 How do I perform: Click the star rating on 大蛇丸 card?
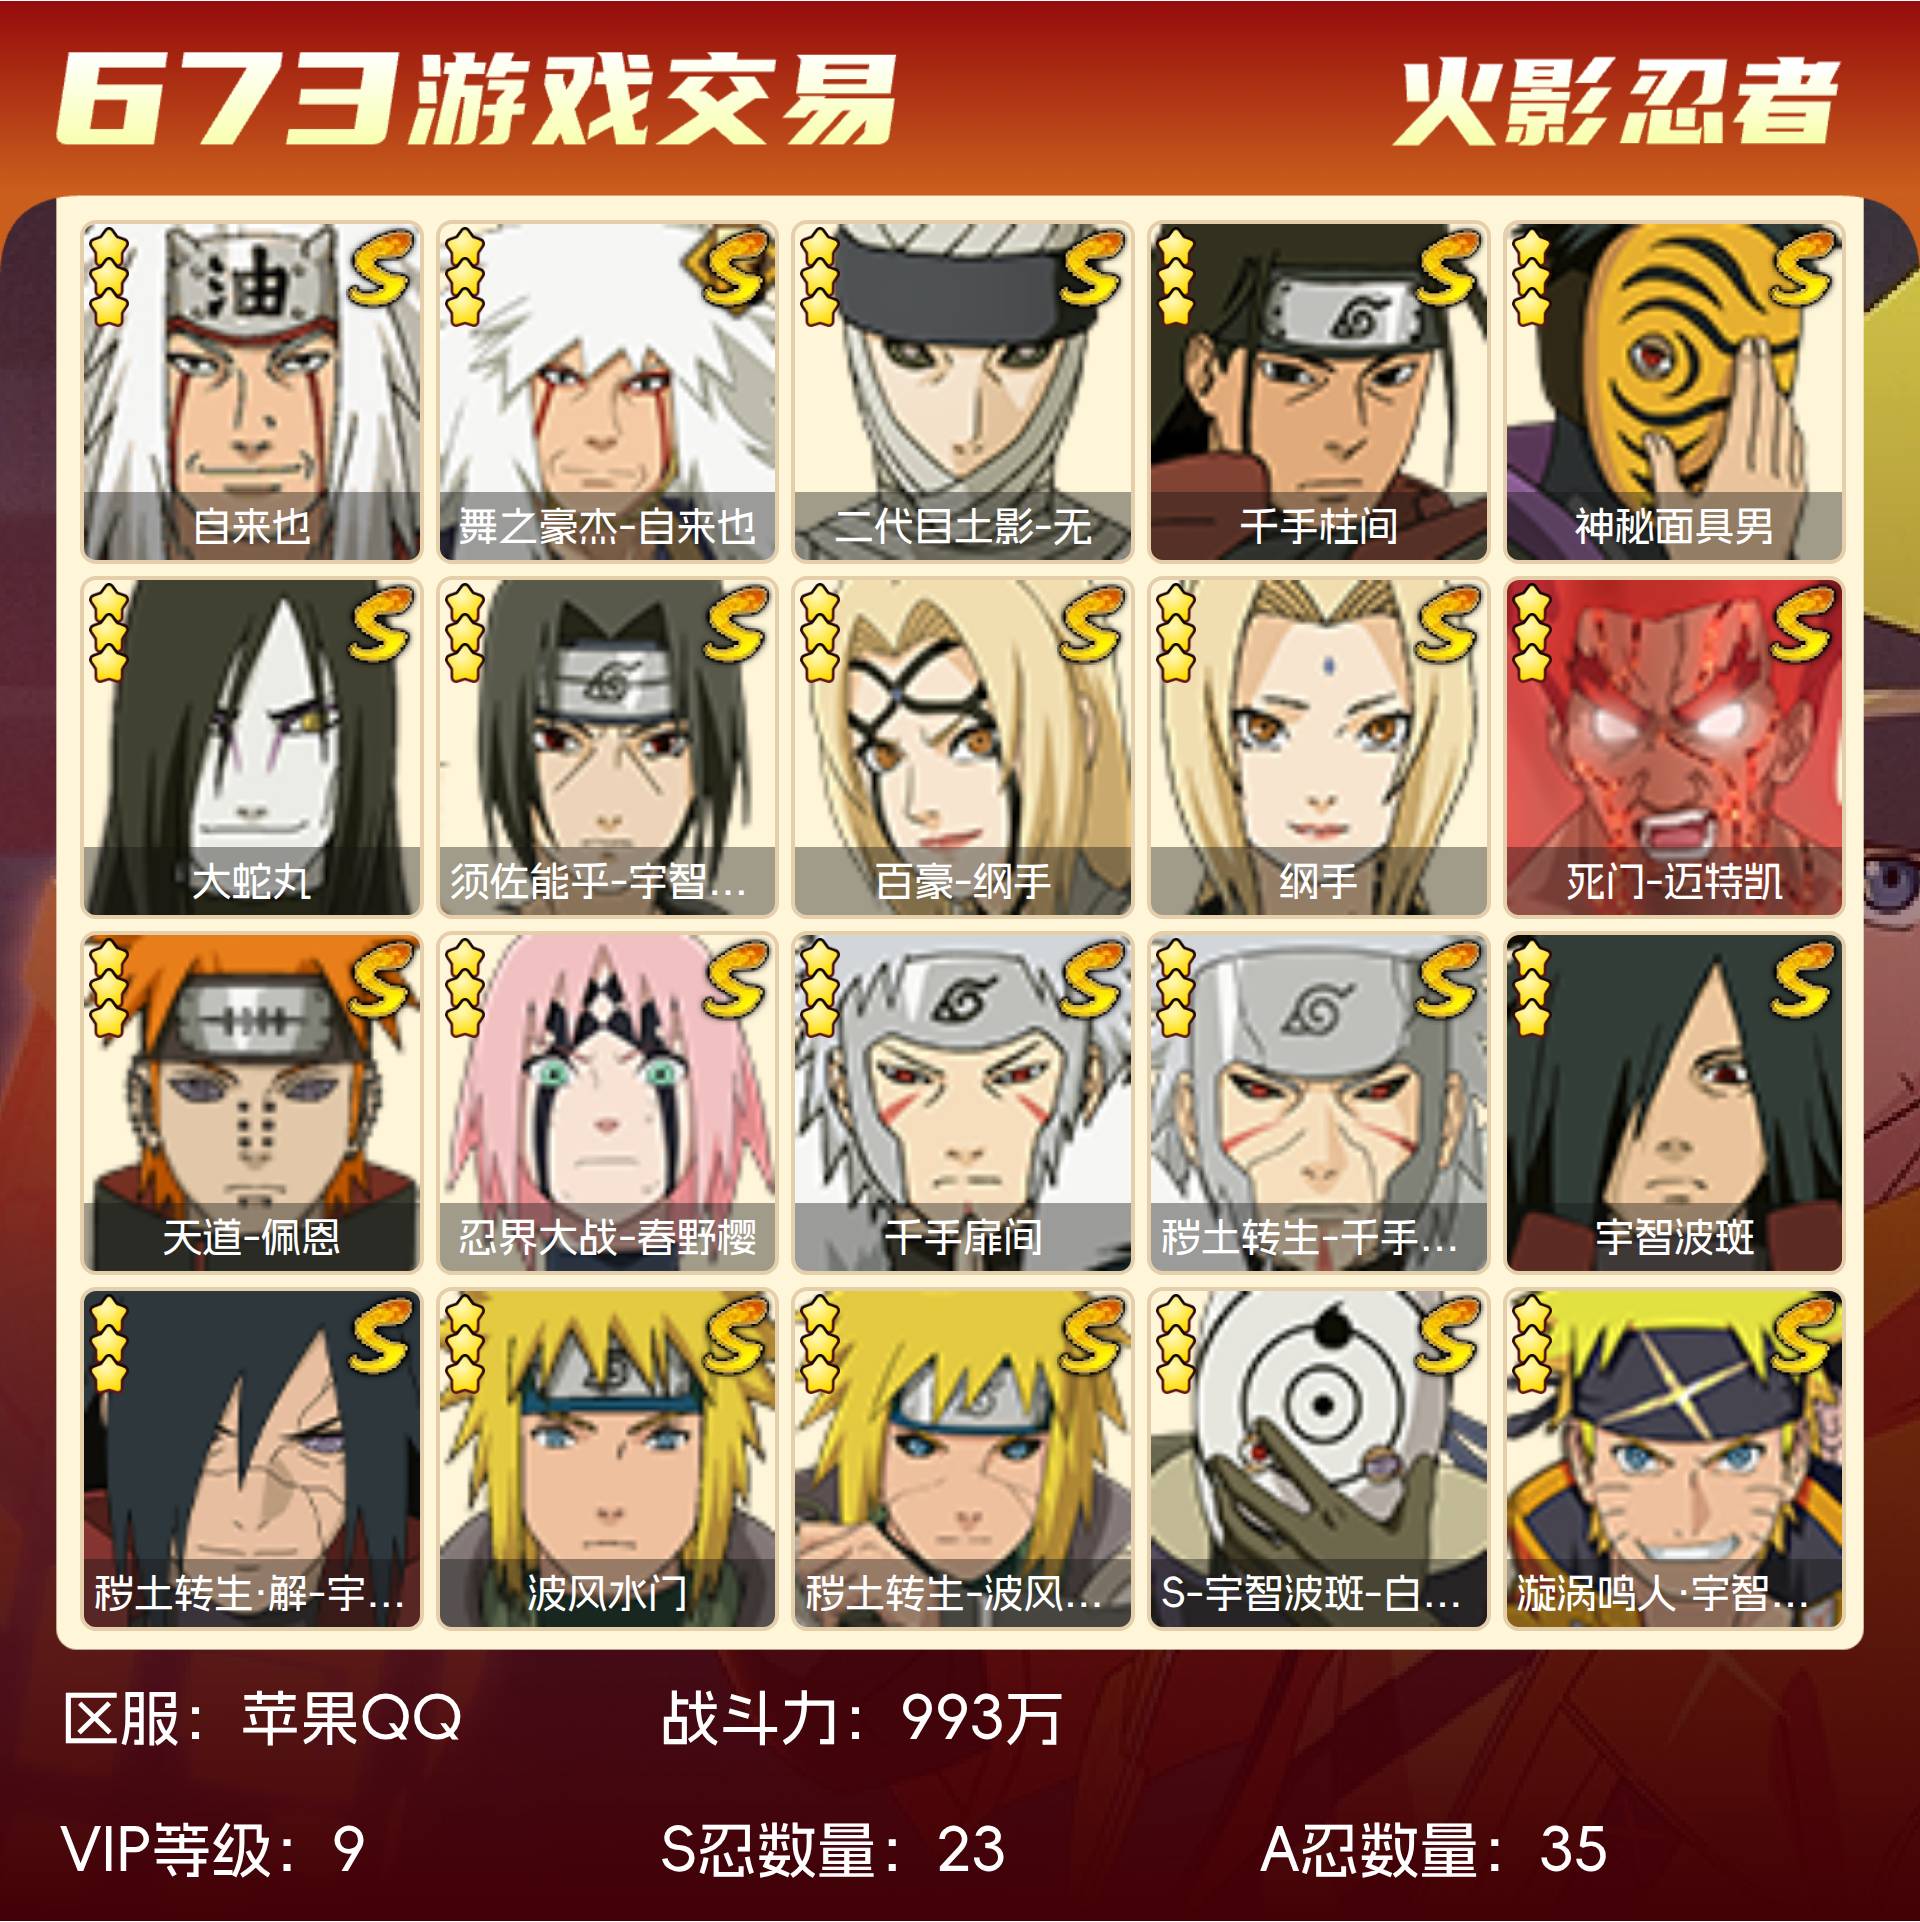pos(109,634)
